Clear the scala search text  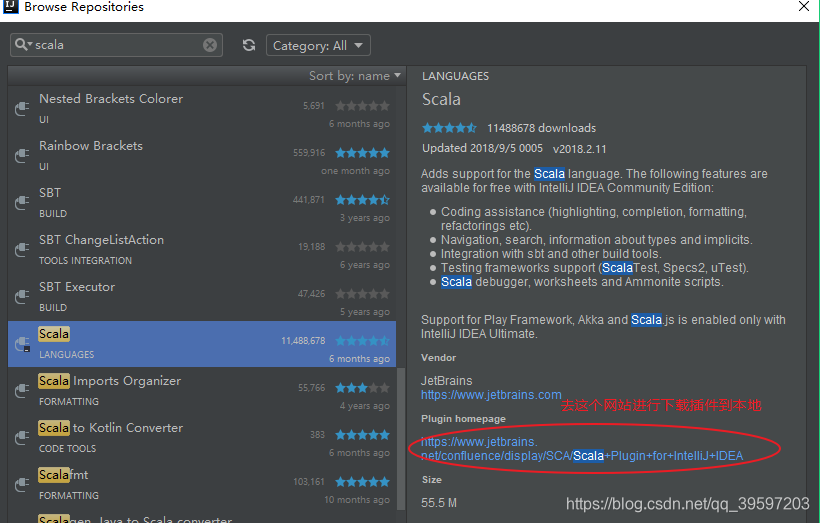(x=210, y=45)
